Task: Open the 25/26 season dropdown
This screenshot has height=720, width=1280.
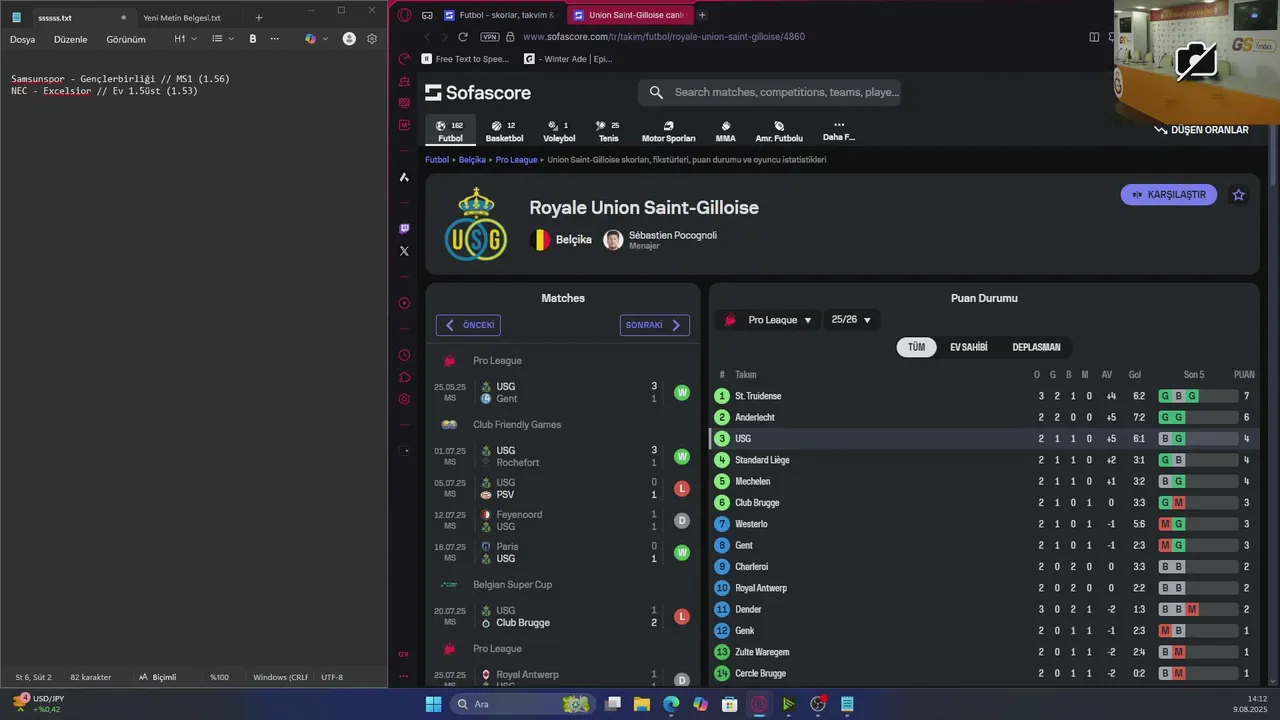Action: click(851, 320)
